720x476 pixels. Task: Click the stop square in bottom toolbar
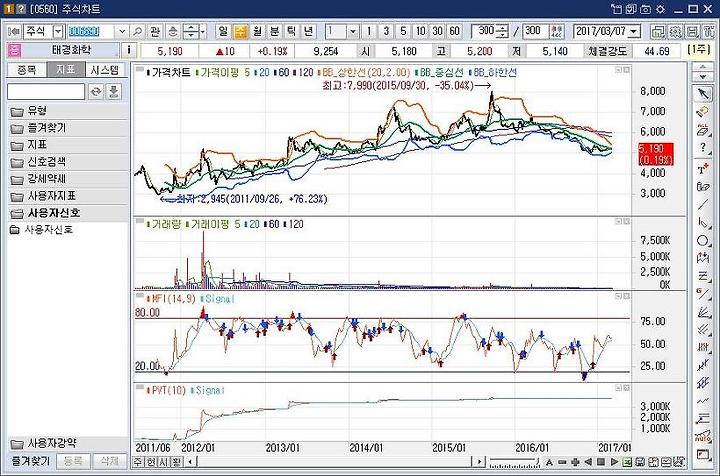(x=601, y=462)
